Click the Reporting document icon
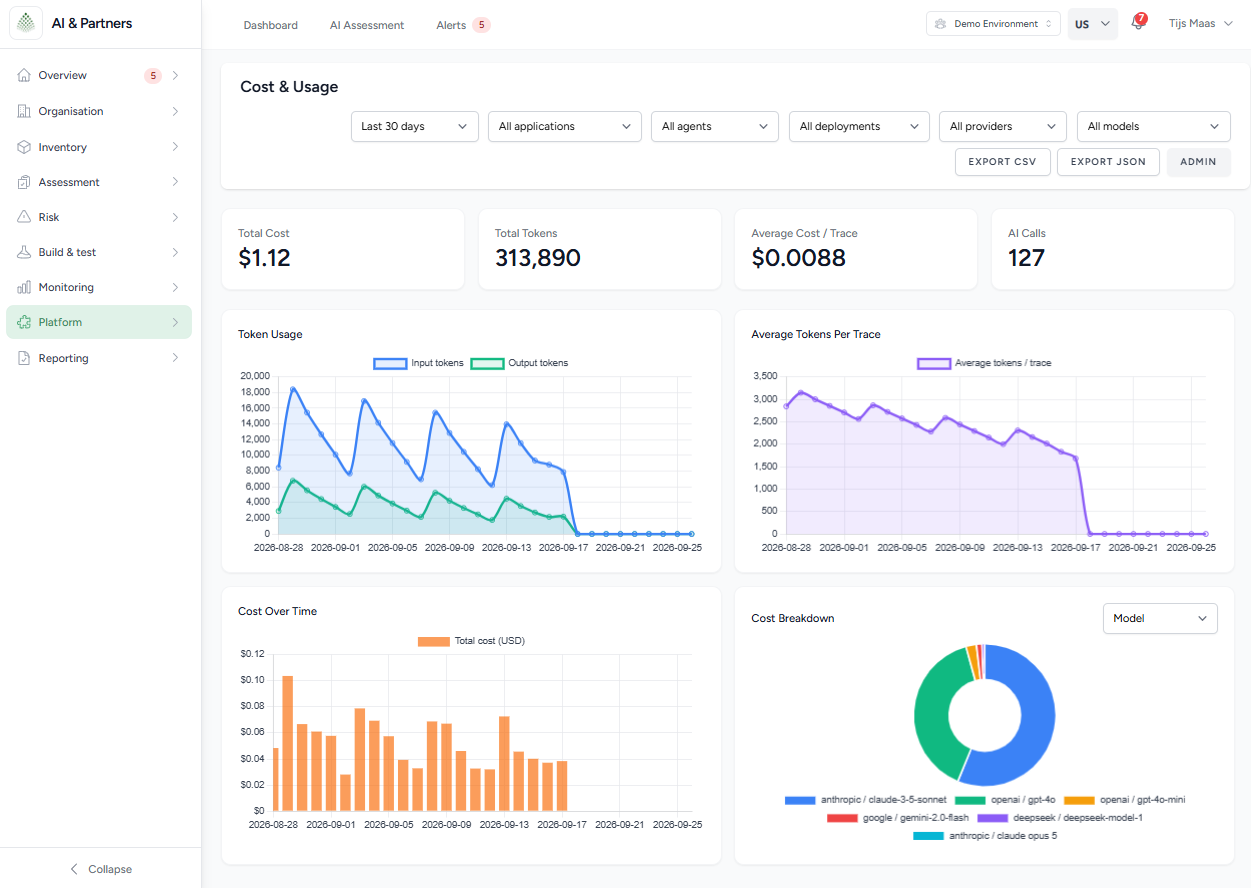Screen dimensions: 1251x888 click(x=24, y=358)
